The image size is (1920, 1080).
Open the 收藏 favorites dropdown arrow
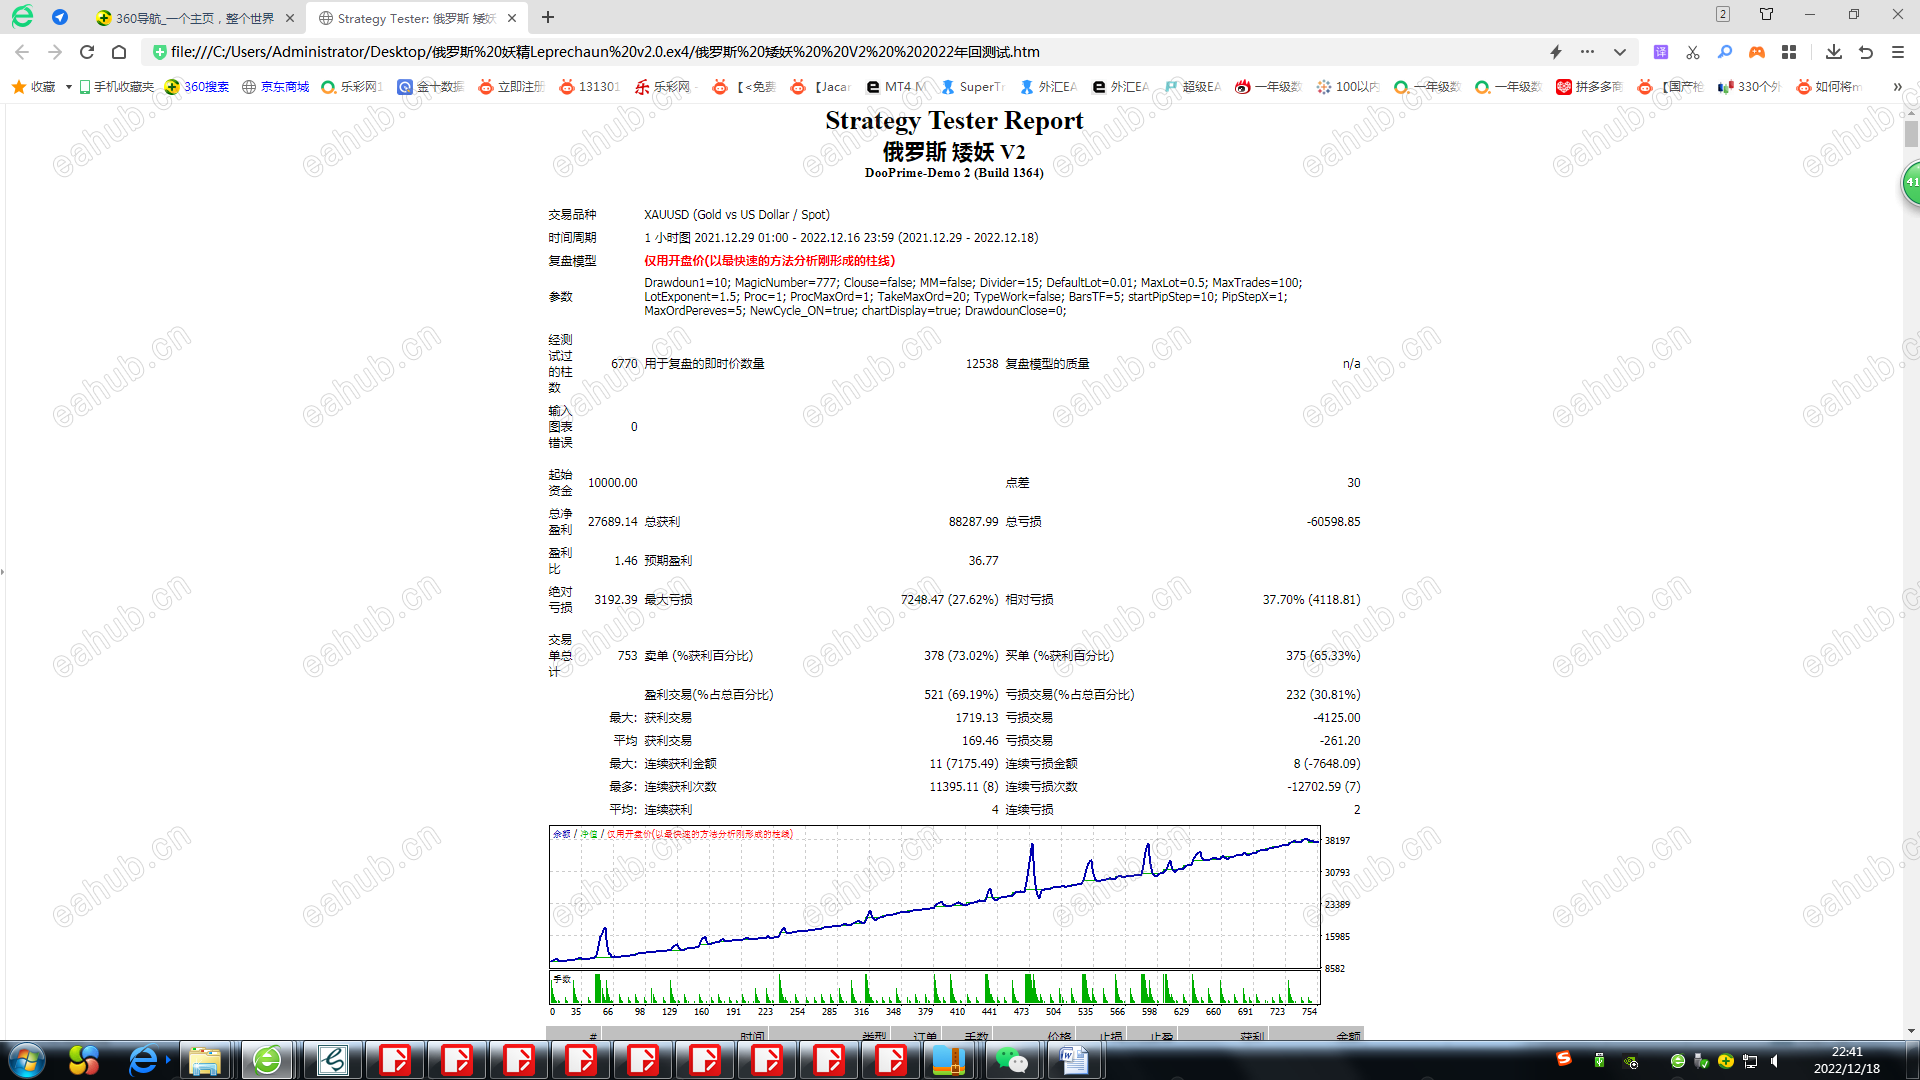[x=68, y=87]
